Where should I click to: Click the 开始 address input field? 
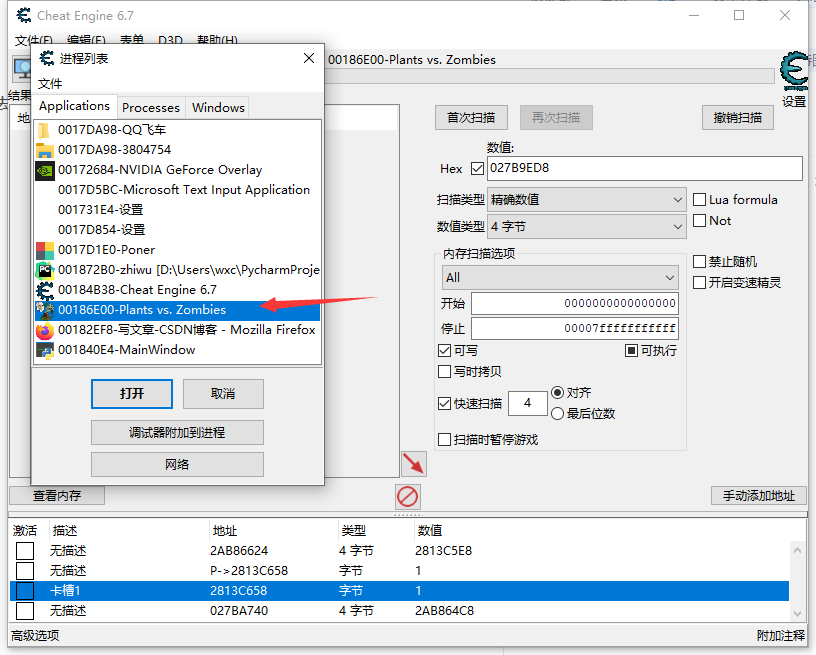click(575, 304)
